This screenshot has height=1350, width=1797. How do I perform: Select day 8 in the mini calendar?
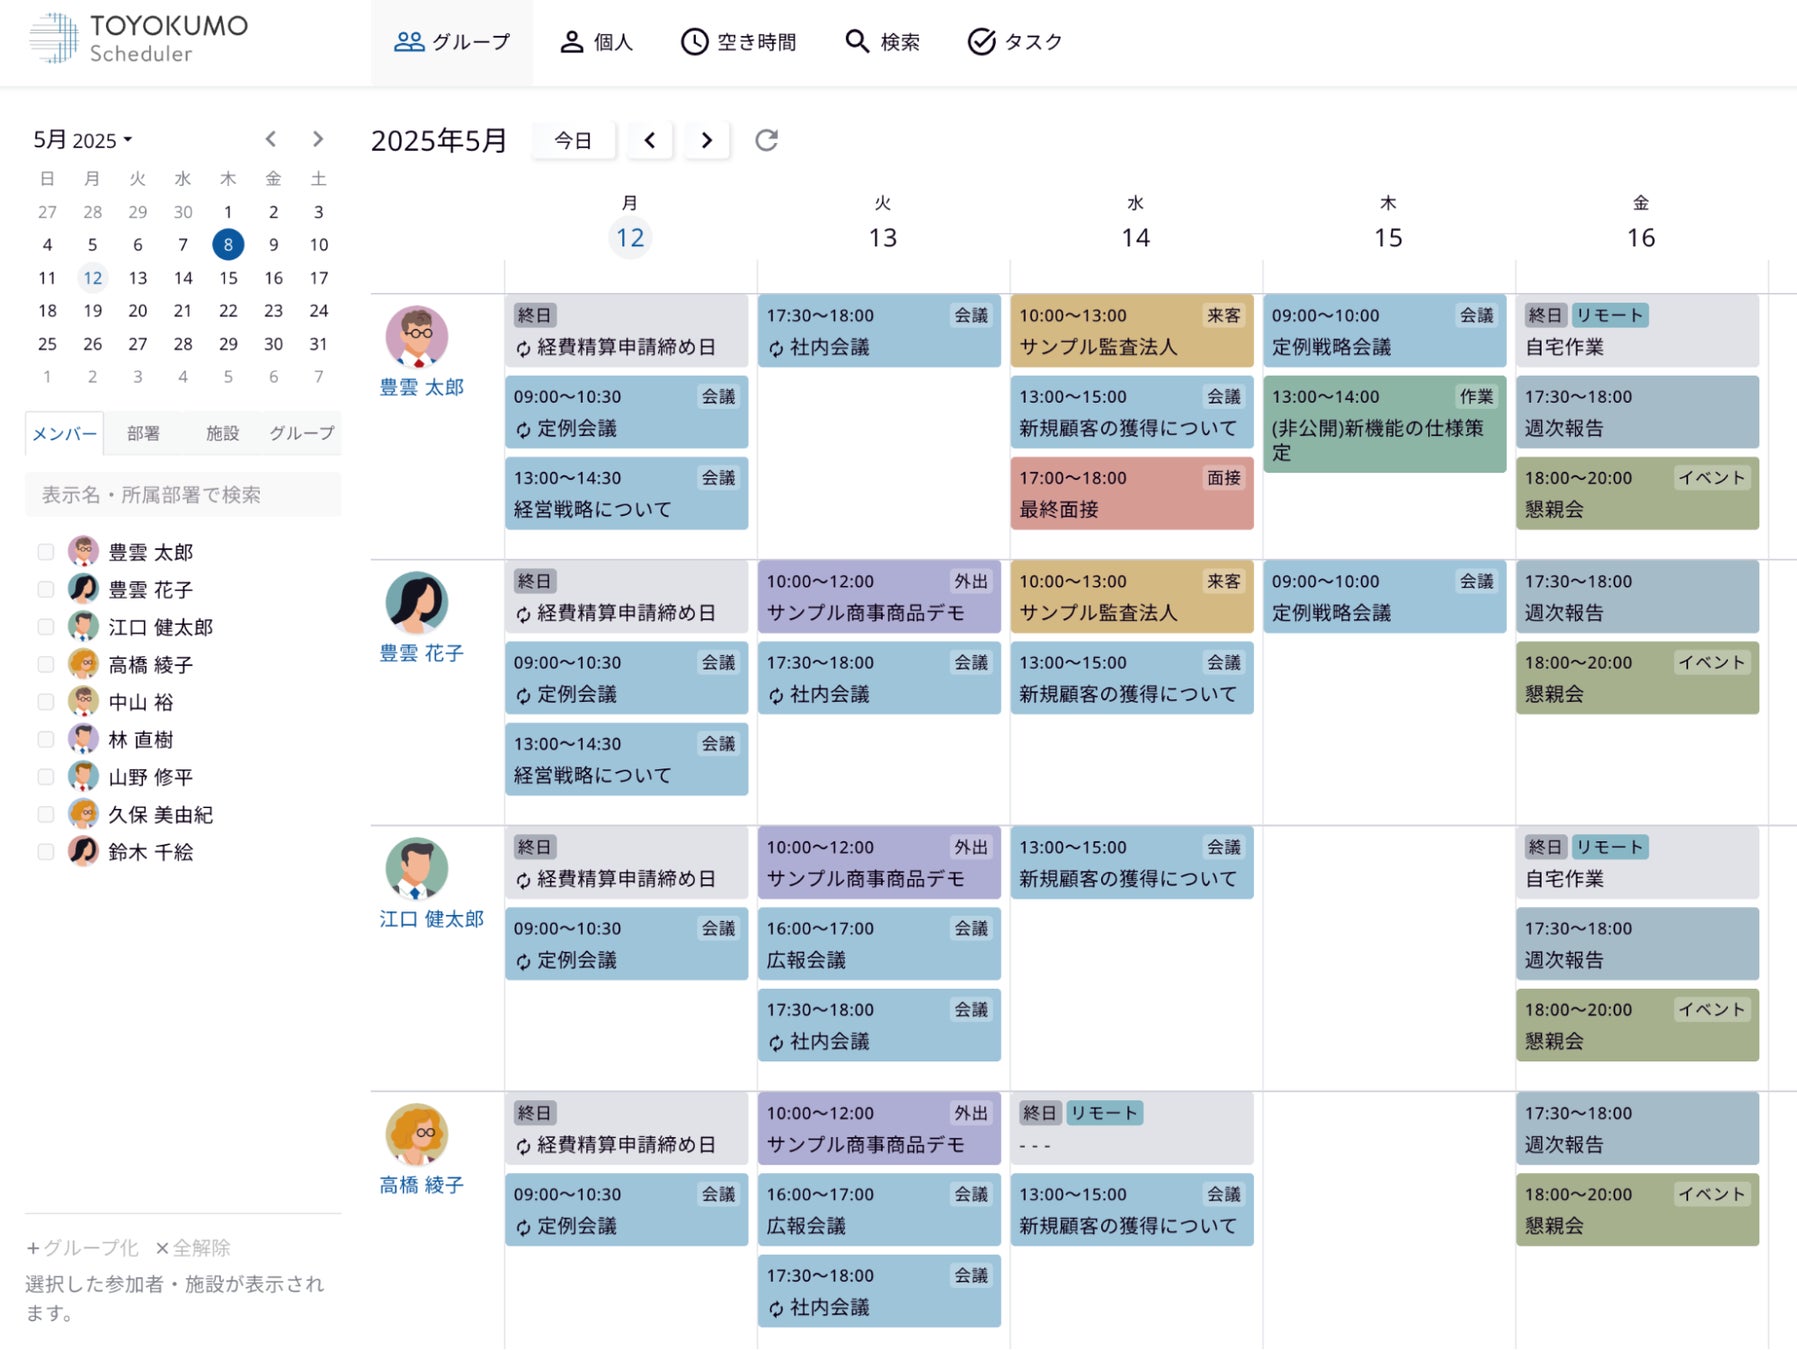coord(228,244)
